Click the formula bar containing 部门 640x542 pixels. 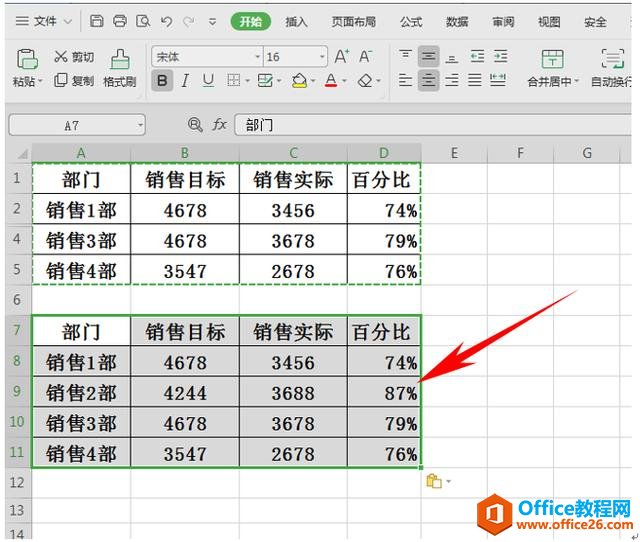pyautogui.click(x=433, y=125)
